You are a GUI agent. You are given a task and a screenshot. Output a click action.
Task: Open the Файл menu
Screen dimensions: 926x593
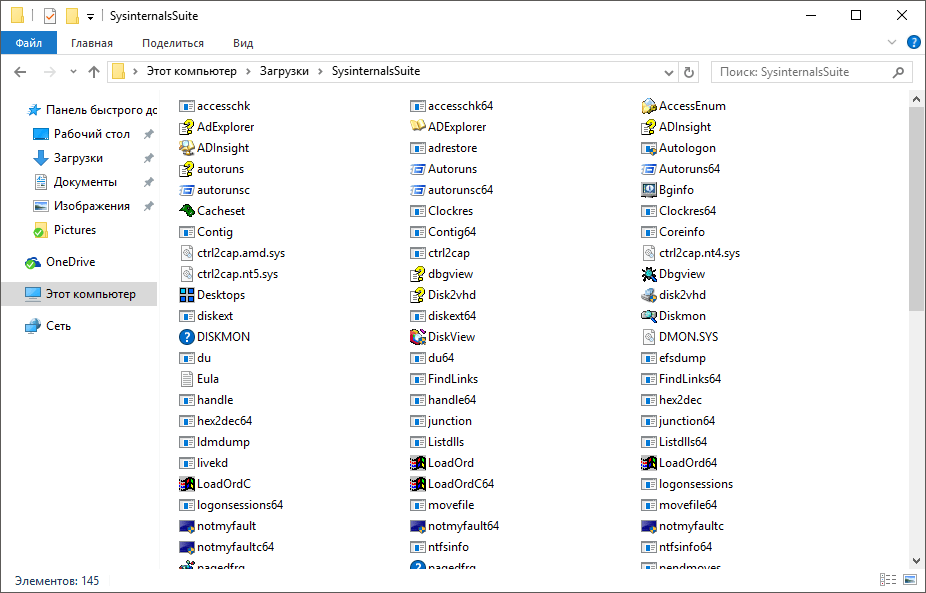click(29, 43)
